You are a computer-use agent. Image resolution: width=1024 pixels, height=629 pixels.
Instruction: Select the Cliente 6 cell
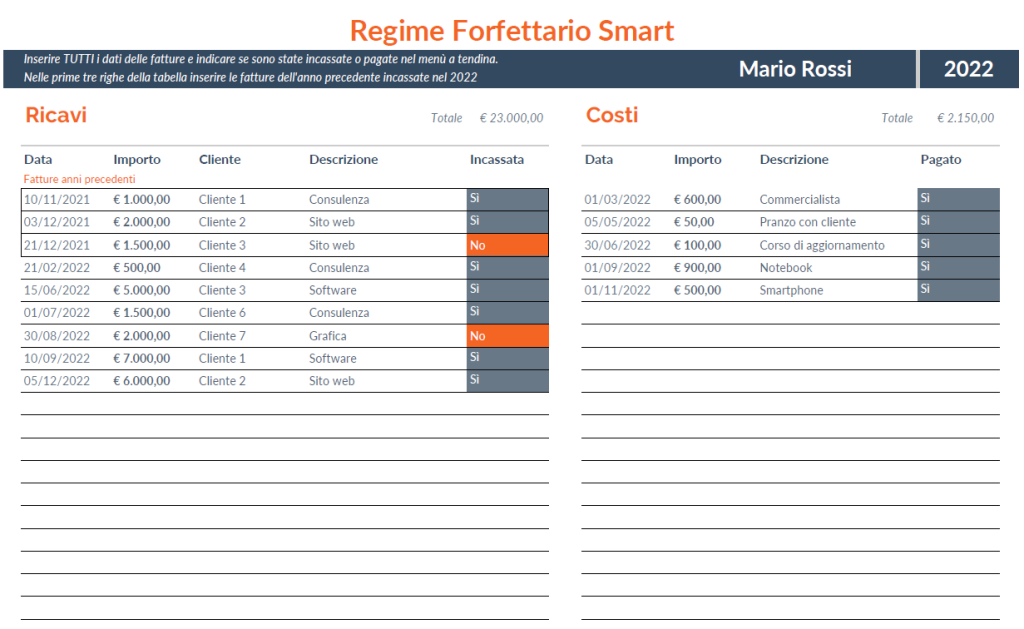pos(222,313)
